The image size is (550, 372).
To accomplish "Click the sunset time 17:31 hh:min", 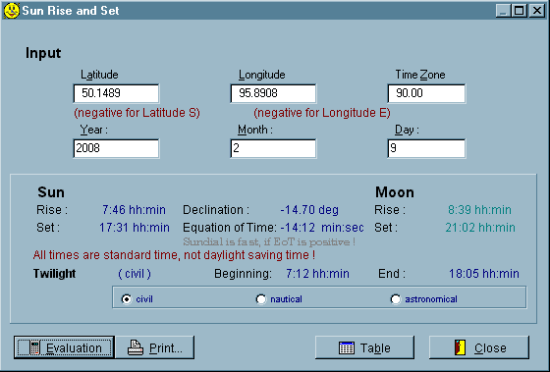I will 134,228.
